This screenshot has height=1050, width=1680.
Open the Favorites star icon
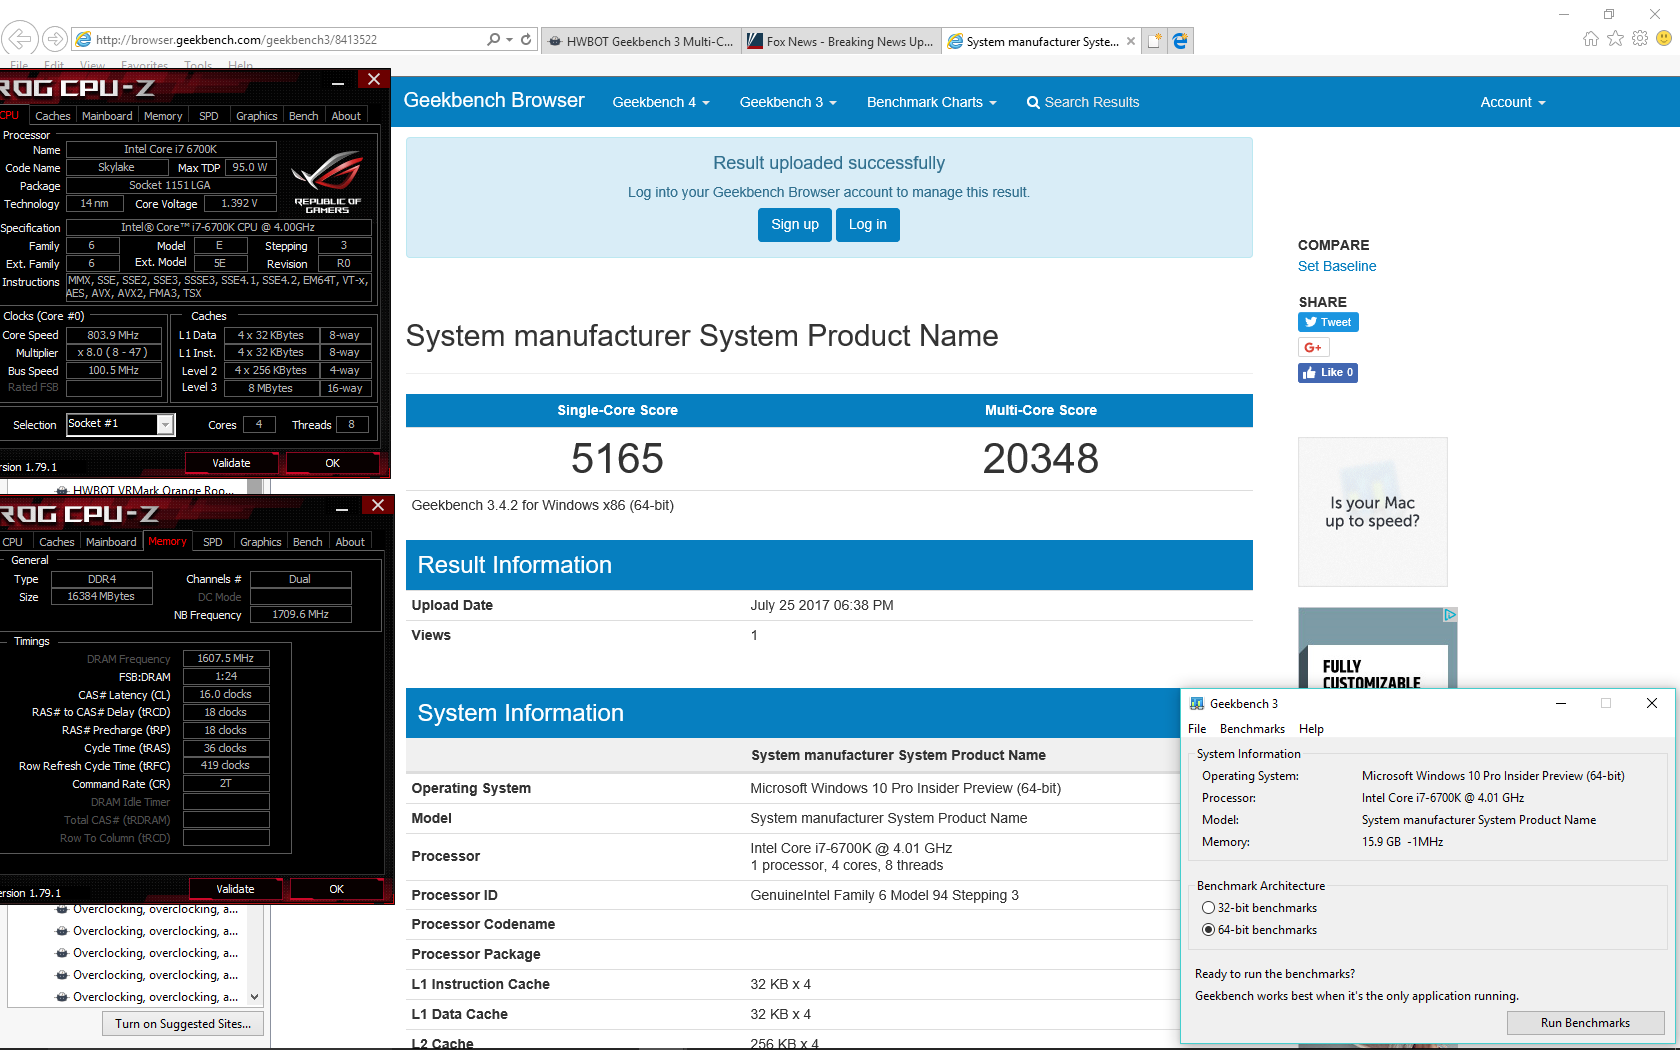click(x=1616, y=38)
